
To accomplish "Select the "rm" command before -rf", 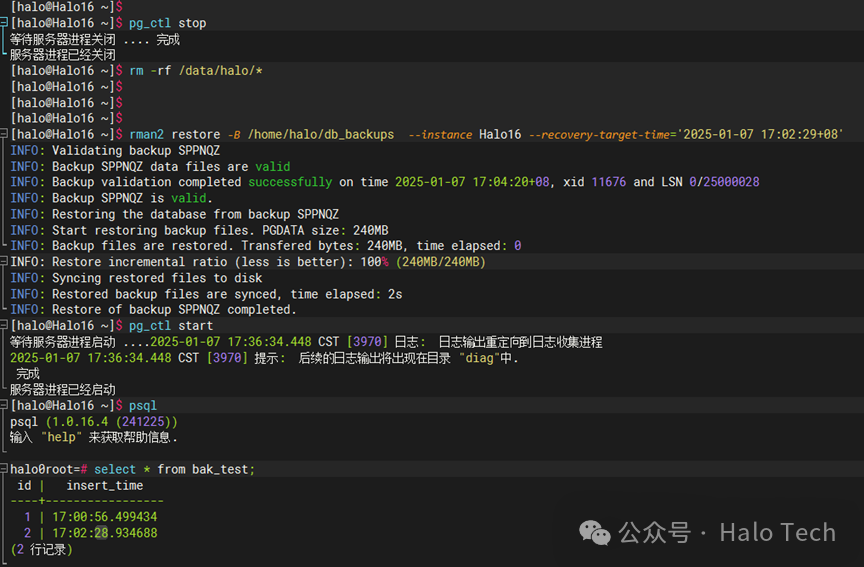I will (x=136, y=71).
